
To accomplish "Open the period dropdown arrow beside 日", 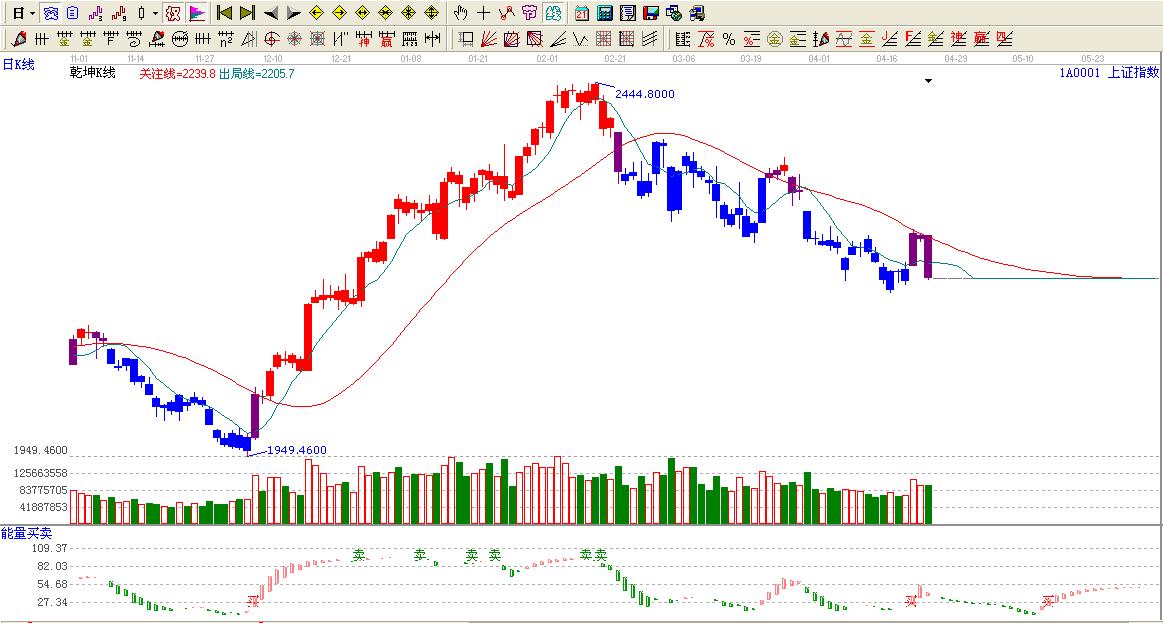I will 32,13.
